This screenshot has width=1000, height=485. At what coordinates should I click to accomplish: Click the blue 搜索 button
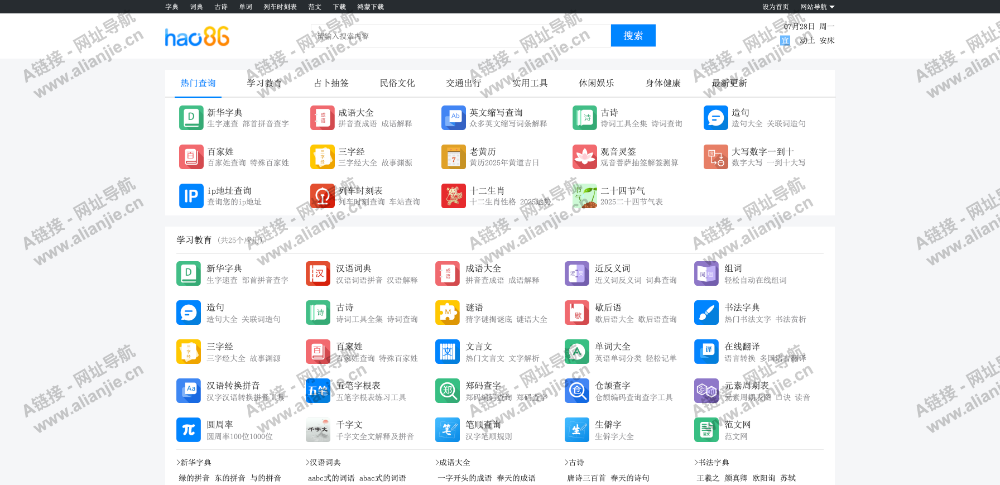633,36
